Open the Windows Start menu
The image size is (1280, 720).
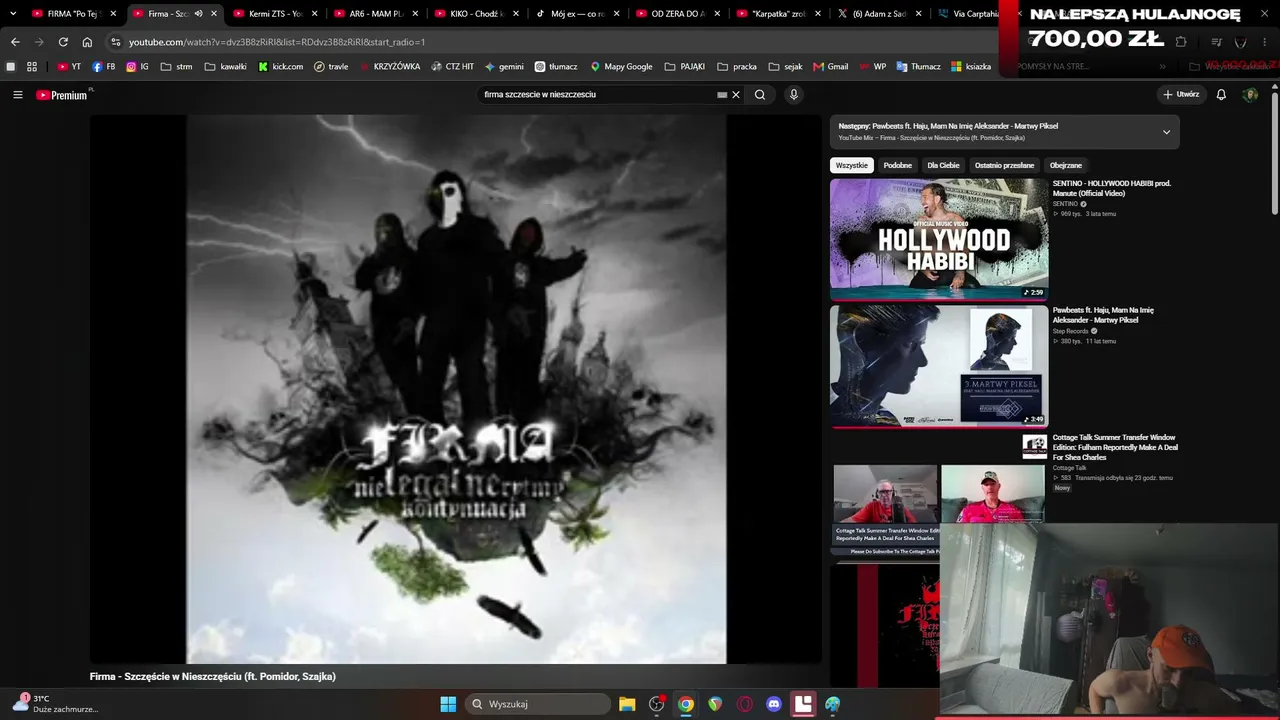pos(448,704)
